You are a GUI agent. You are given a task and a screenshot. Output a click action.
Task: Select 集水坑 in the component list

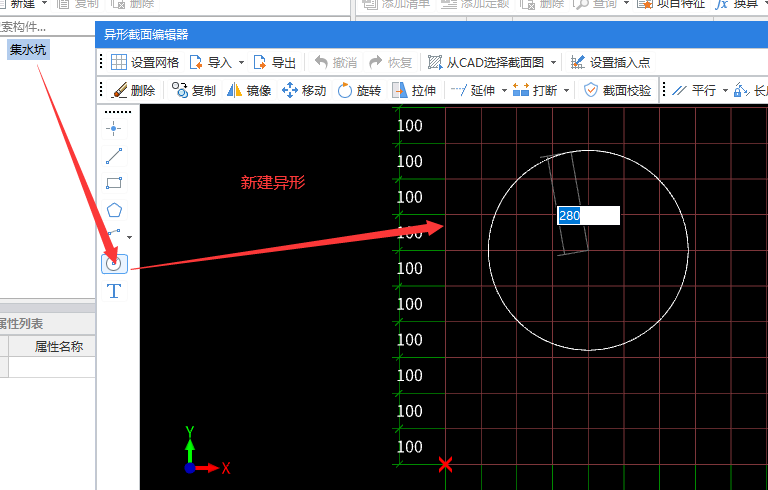pyautogui.click(x=28, y=49)
